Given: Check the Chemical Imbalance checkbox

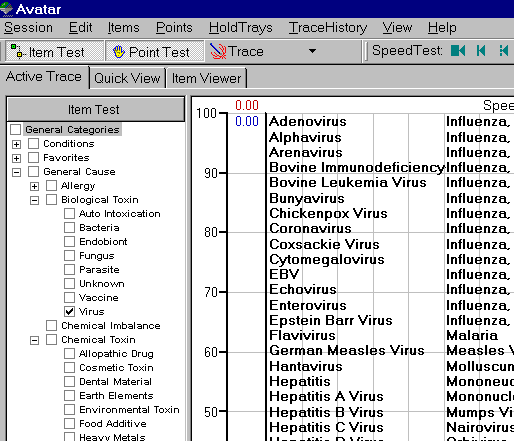Looking at the screenshot, I should coord(51,325).
